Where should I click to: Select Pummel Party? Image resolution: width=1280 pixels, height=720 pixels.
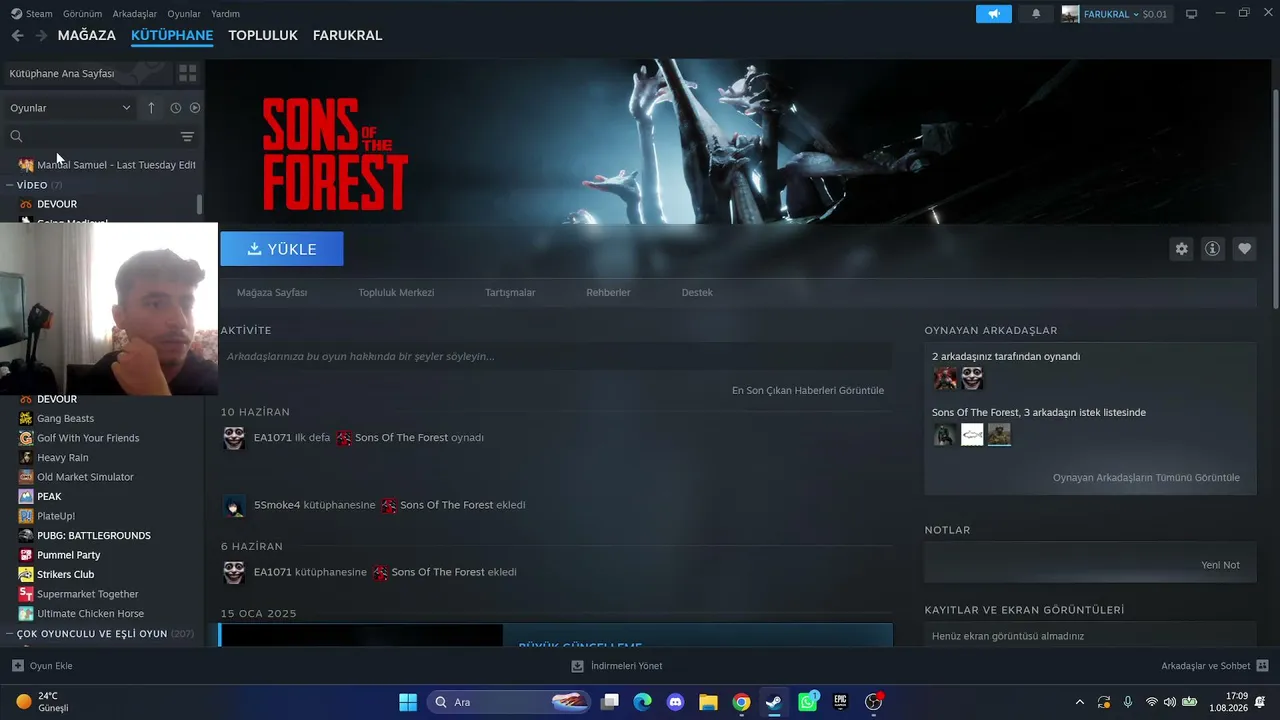(x=69, y=555)
